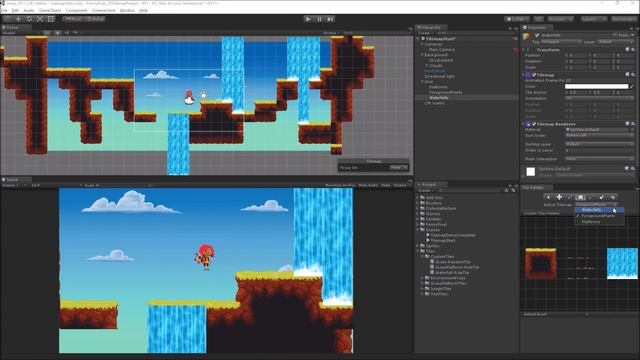Open the Tilemap Renderer gear menu
Viewport: 640px width, 360px height.
[633, 124]
